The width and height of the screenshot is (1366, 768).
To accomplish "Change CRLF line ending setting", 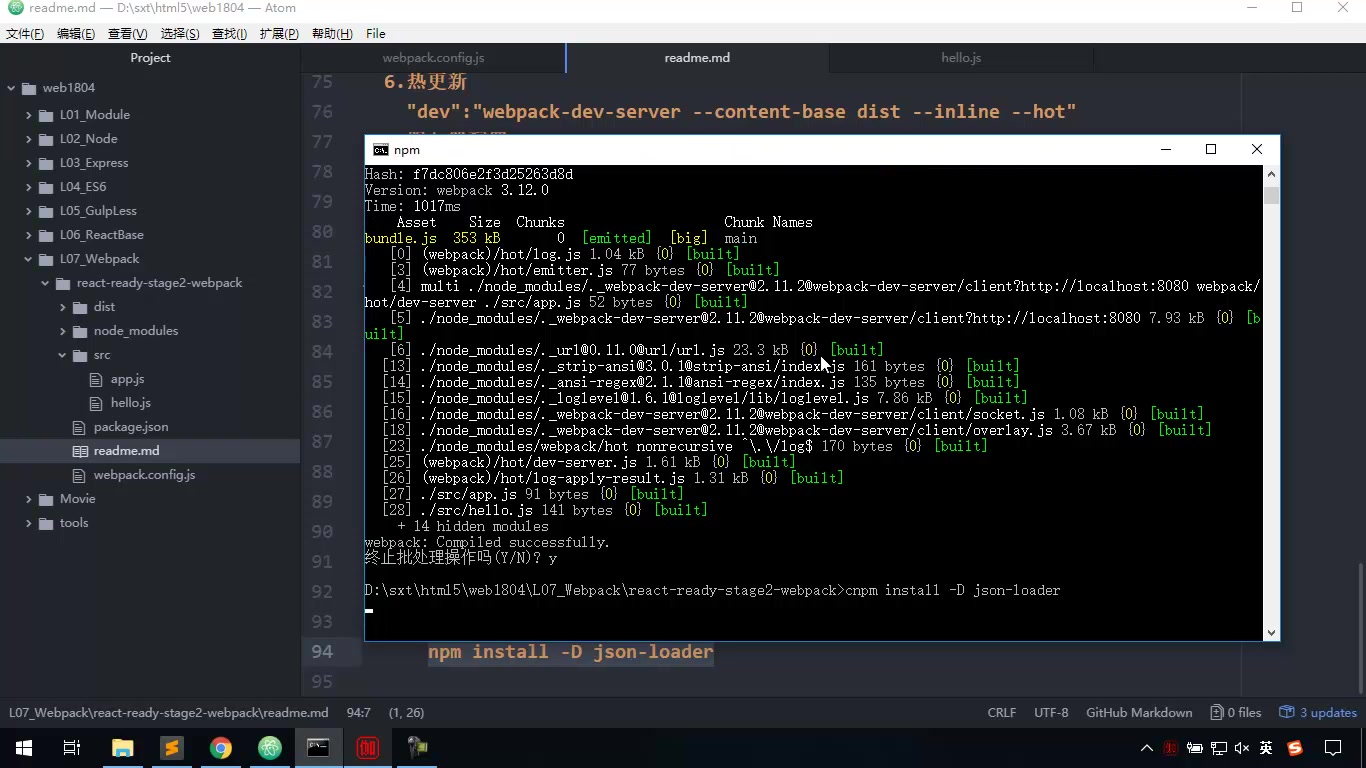I will (x=1001, y=713).
